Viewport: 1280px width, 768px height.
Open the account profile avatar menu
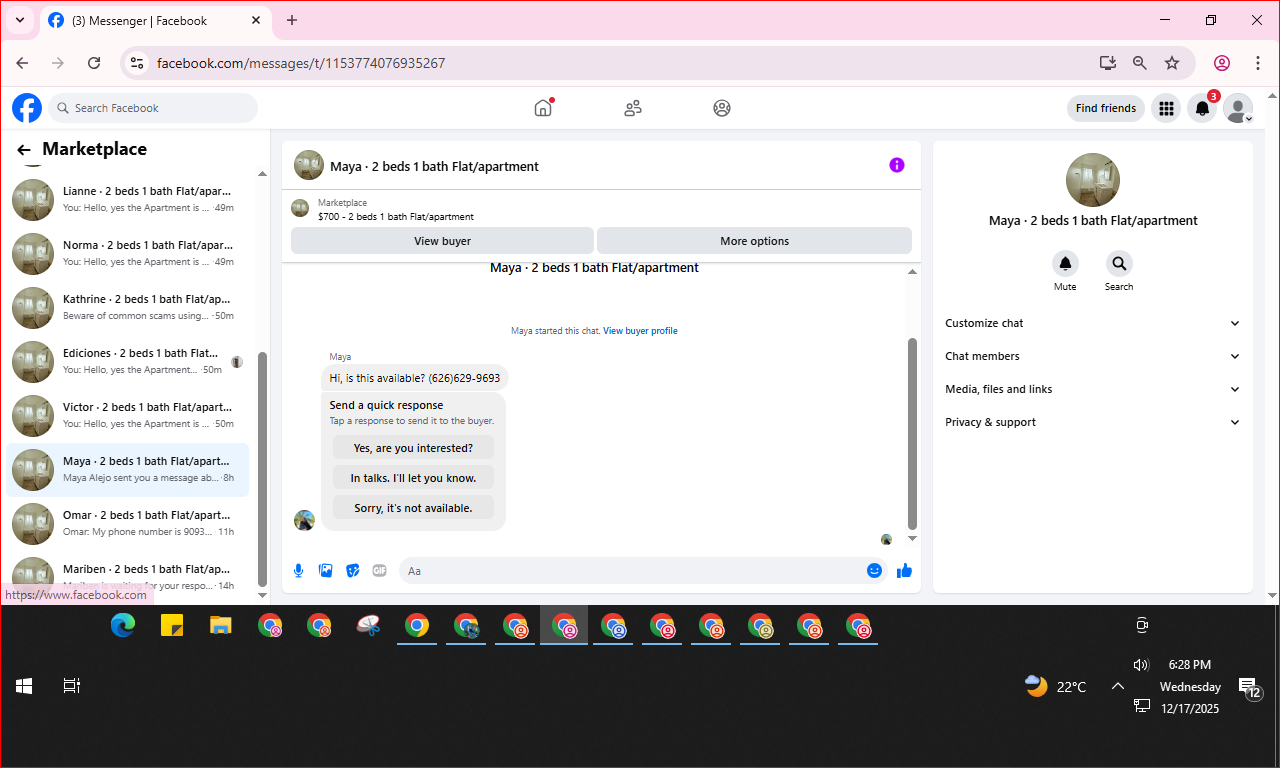1238,108
